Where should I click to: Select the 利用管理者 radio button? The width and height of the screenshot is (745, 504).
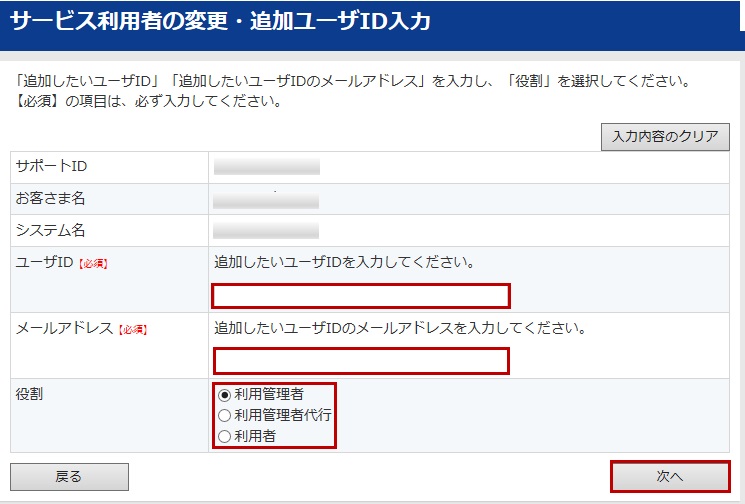coord(224,394)
